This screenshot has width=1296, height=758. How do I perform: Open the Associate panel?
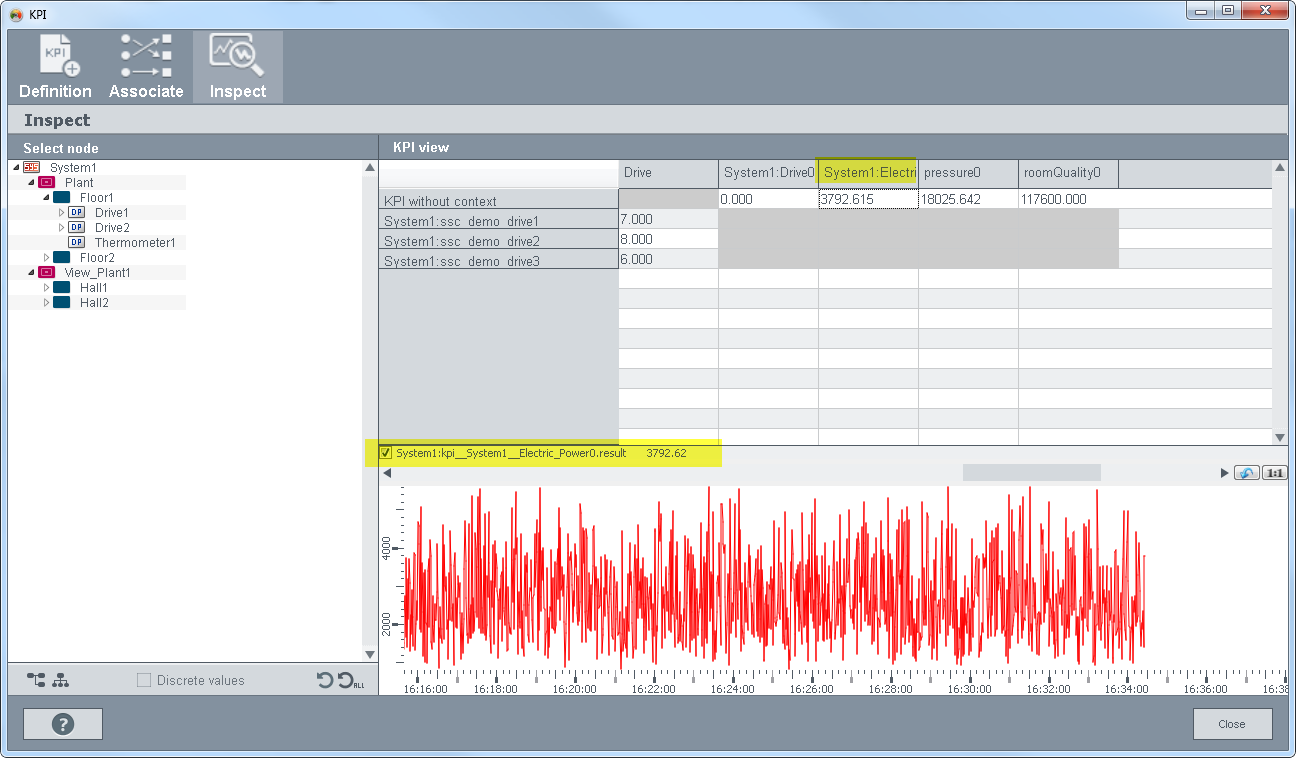tap(146, 67)
